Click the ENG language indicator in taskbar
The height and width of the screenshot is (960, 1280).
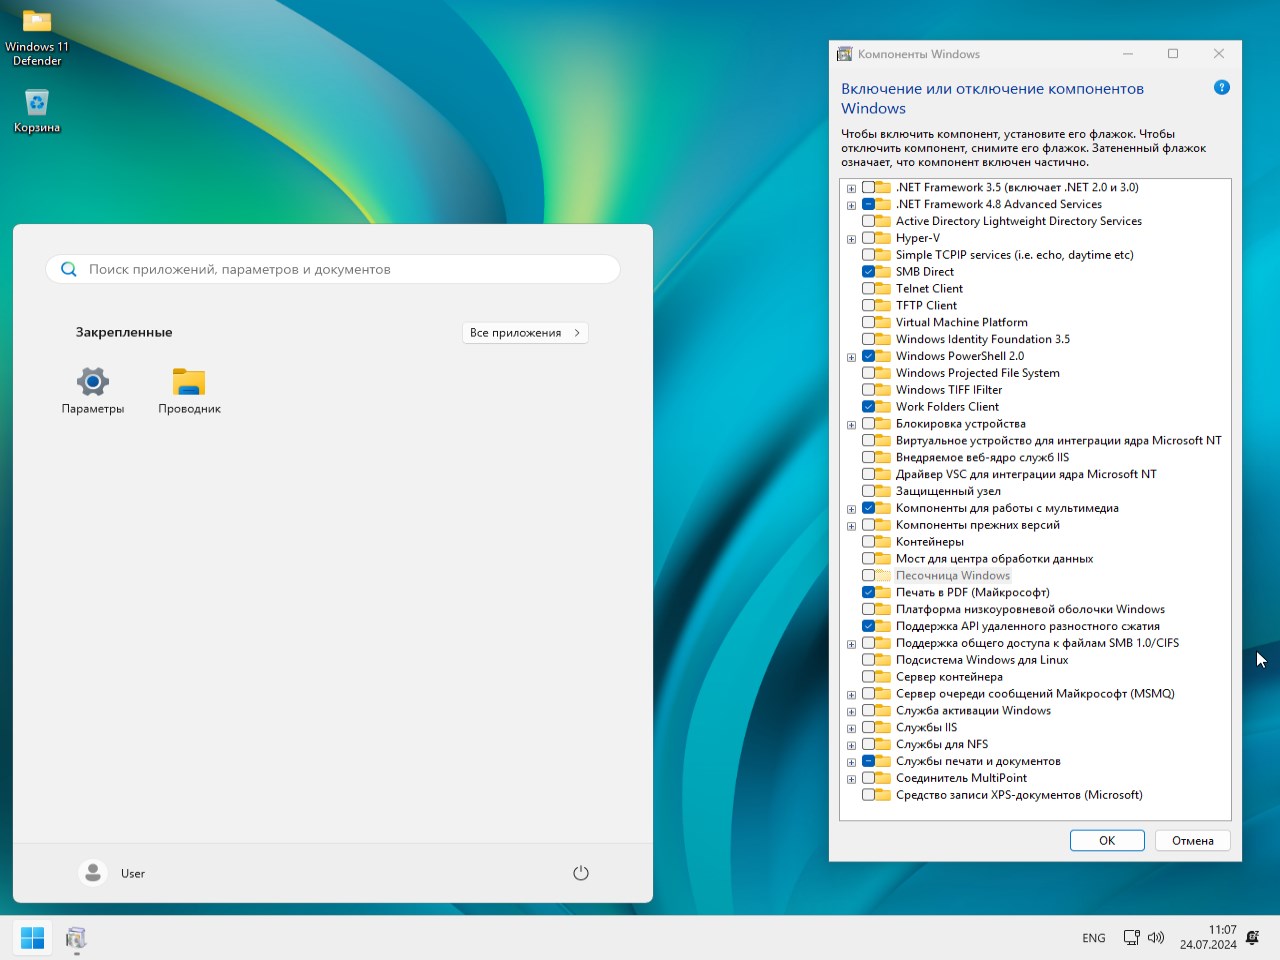pyautogui.click(x=1093, y=938)
